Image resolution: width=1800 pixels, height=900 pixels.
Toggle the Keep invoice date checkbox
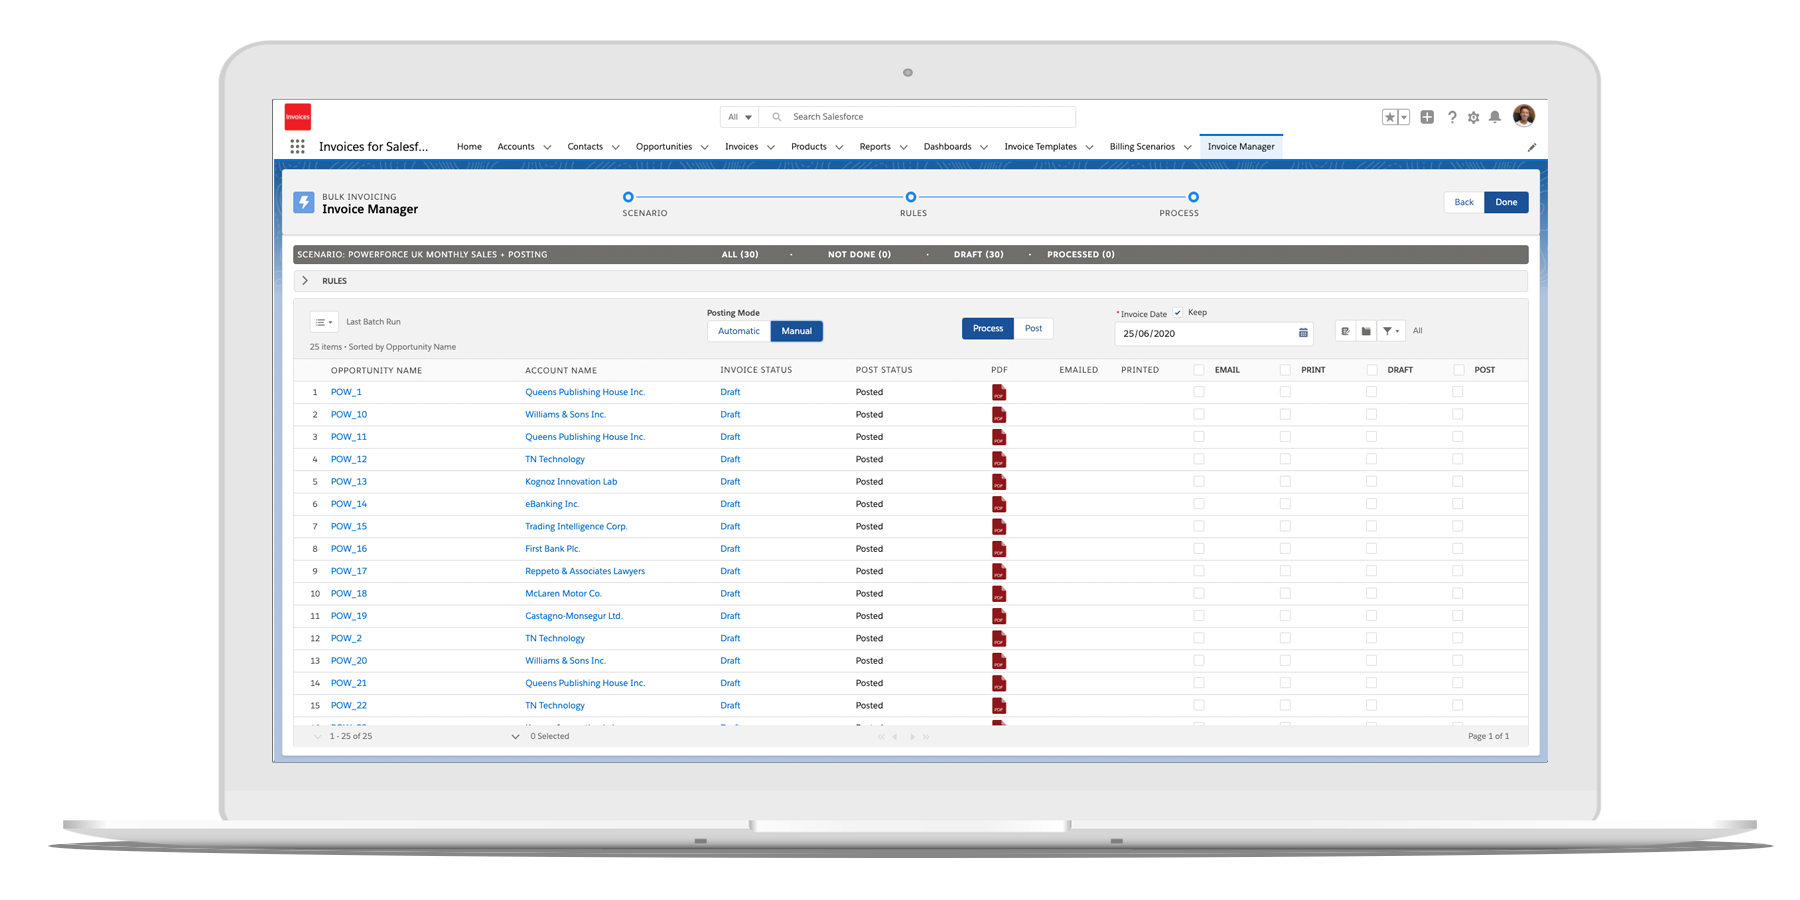click(x=1178, y=313)
